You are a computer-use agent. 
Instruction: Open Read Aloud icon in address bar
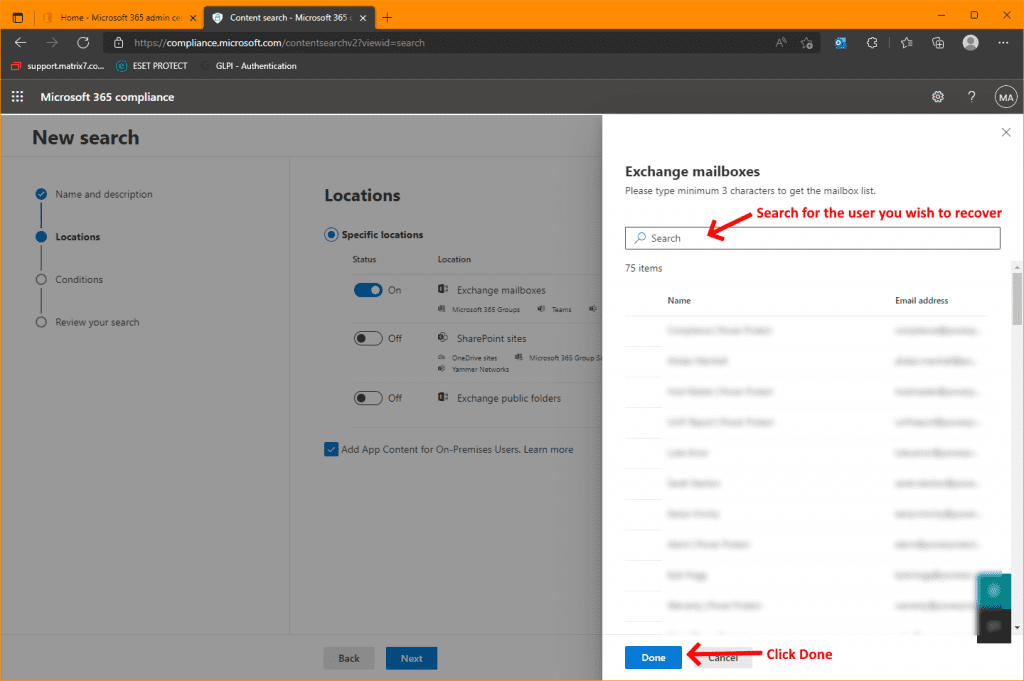coord(780,42)
